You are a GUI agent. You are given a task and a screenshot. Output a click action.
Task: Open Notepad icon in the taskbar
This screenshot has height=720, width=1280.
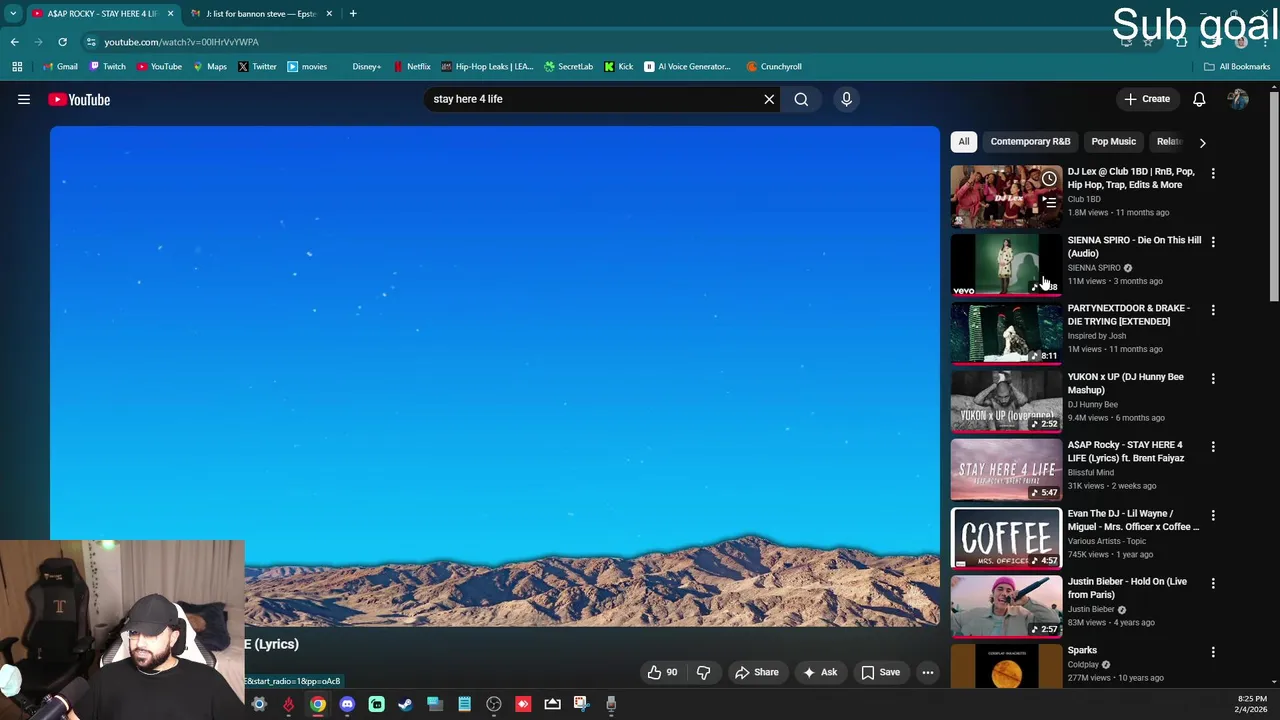(464, 704)
